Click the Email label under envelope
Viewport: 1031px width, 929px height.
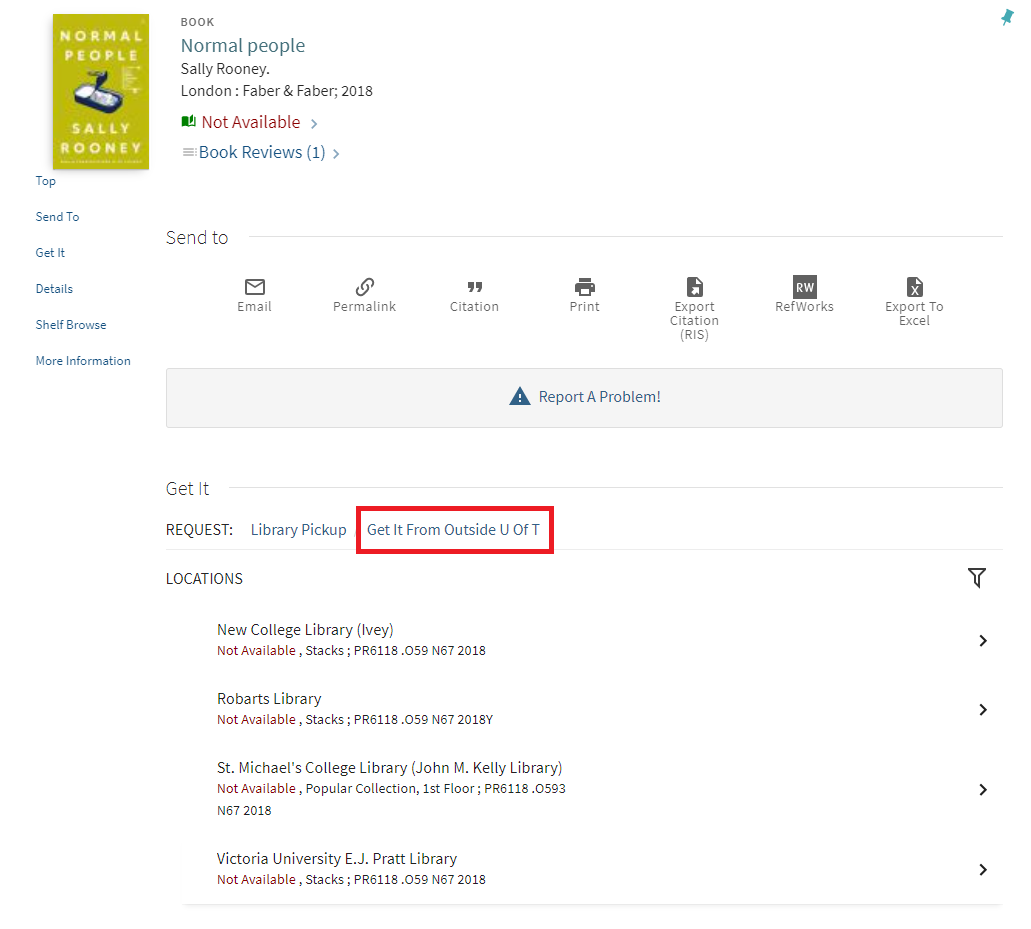[x=254, y=306]
